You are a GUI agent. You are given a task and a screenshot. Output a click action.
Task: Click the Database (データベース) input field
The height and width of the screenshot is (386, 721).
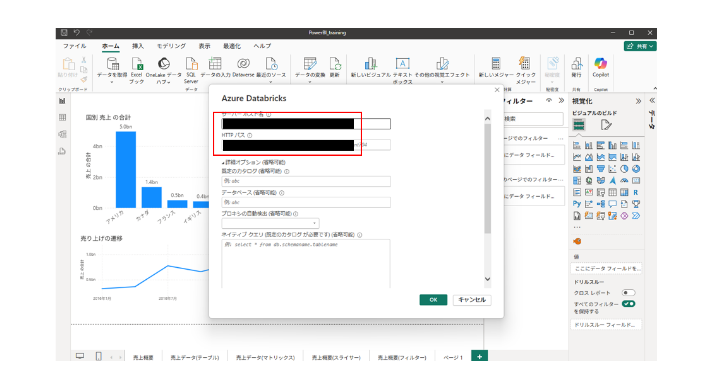[306, 202]
